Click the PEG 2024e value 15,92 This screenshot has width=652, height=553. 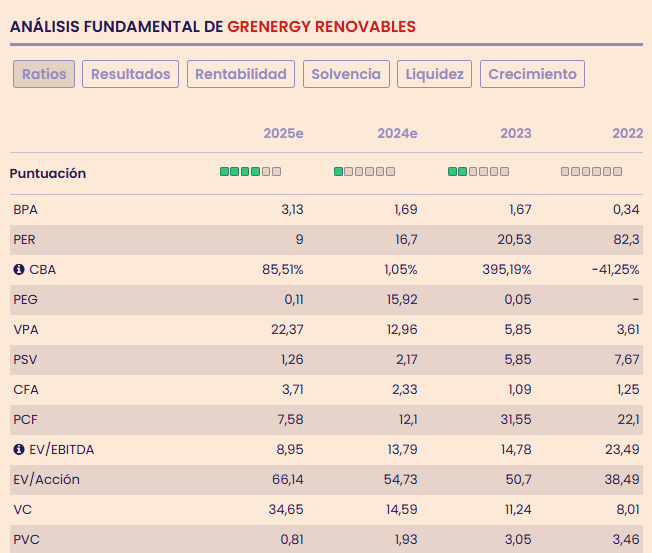(x=402, y=299)
